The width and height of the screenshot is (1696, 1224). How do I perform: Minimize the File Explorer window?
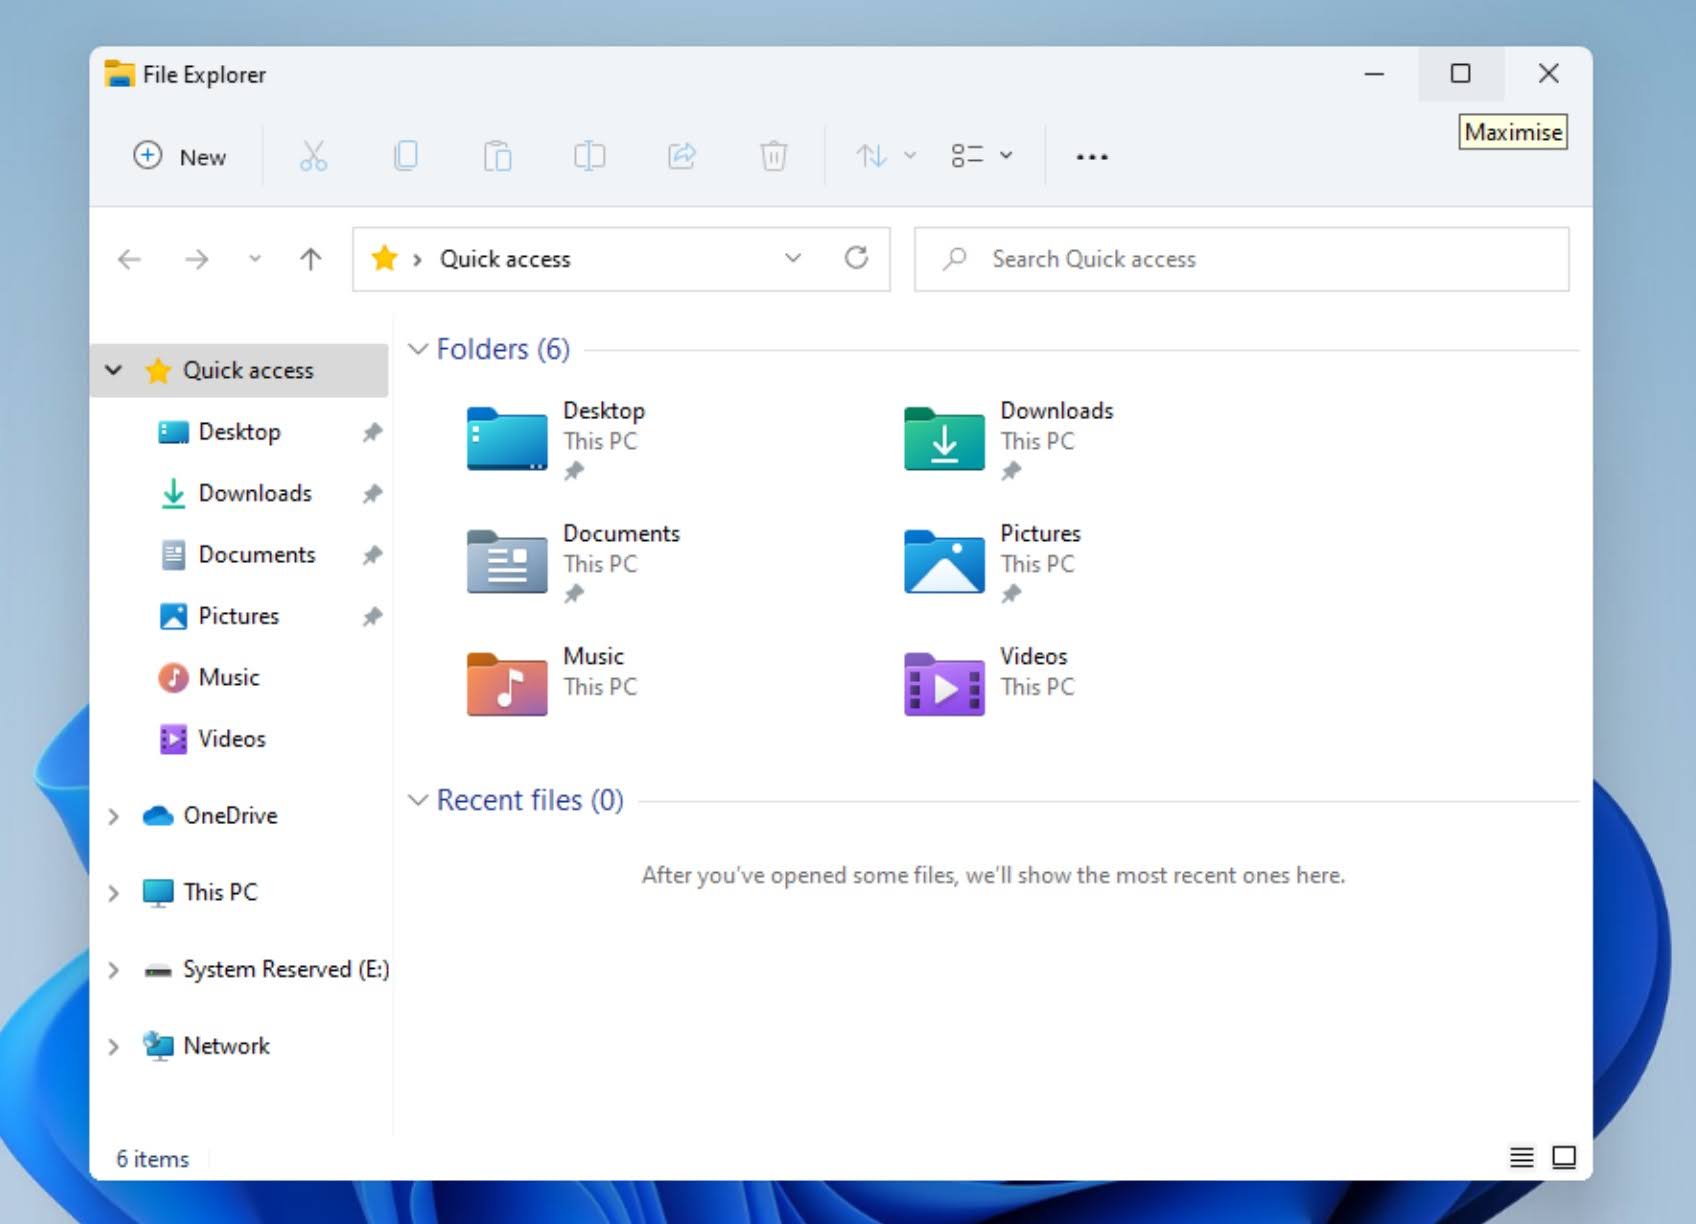point(1375,74)
